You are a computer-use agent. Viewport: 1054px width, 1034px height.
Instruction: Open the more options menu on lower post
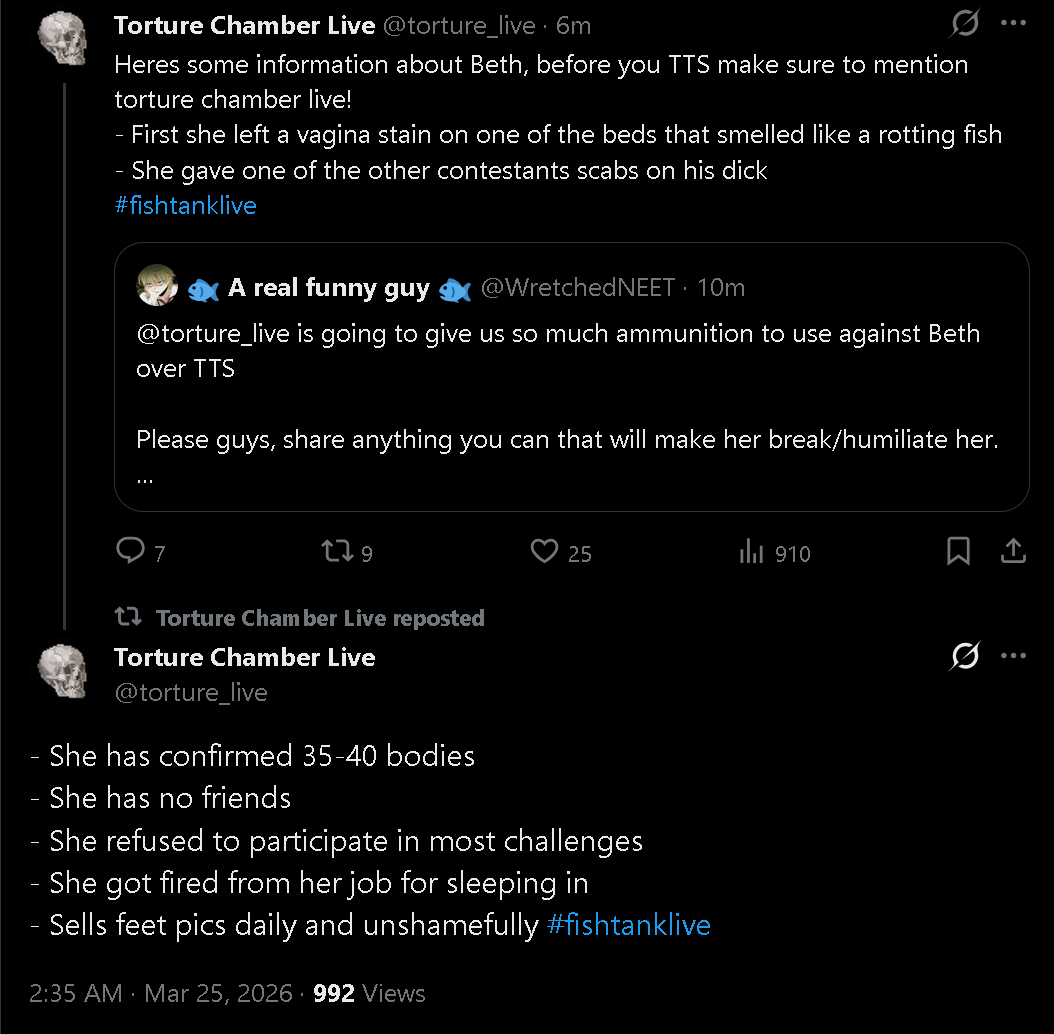(1014, 656)
